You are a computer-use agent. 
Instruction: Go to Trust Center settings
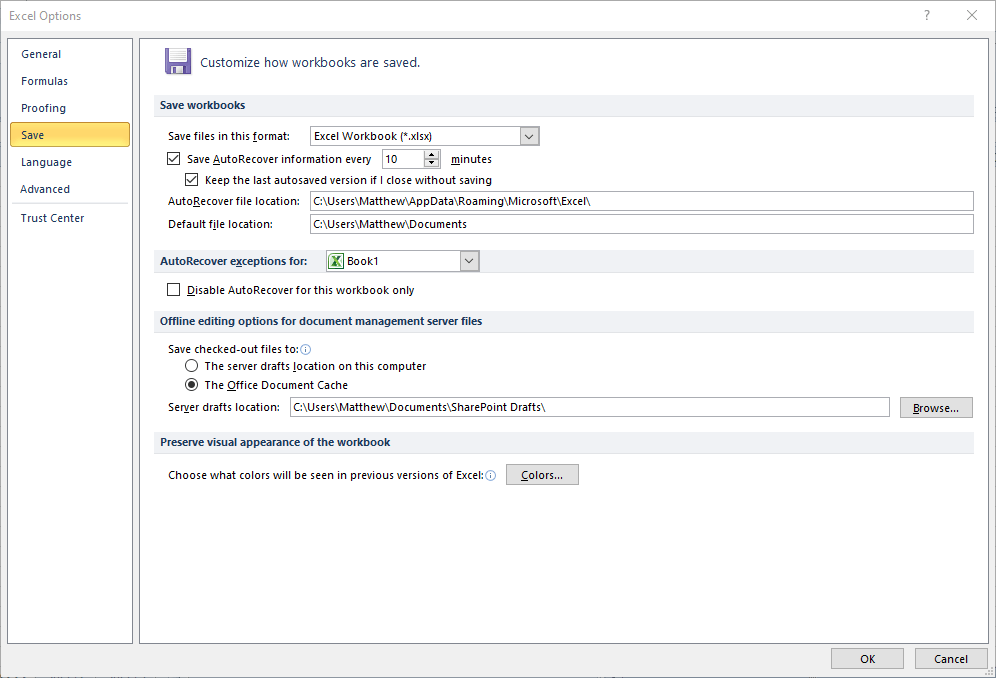click(52, 218)
